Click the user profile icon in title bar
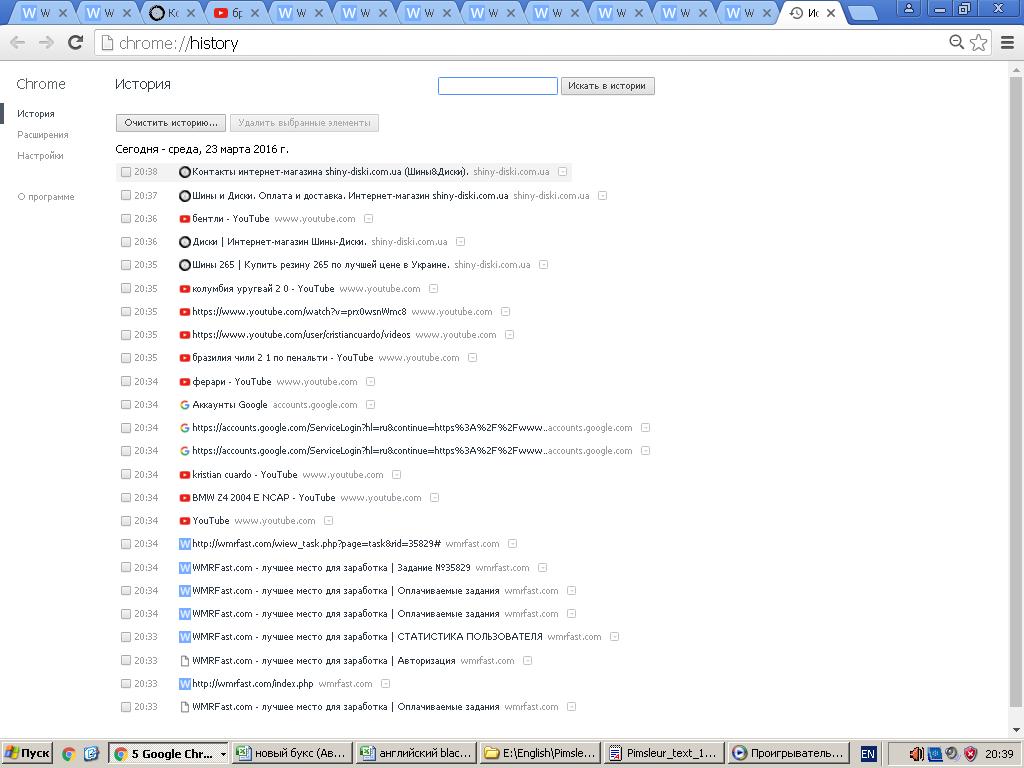Viewport: 1024px width, 768px height. pos(908,8)
